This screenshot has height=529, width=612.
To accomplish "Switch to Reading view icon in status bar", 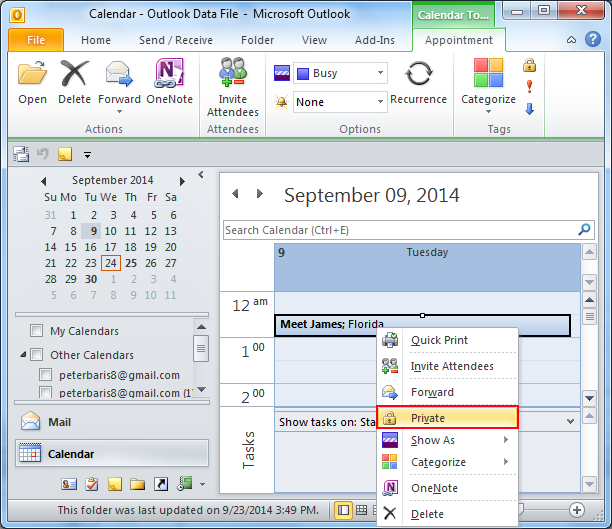I will (x=362, y=510).
